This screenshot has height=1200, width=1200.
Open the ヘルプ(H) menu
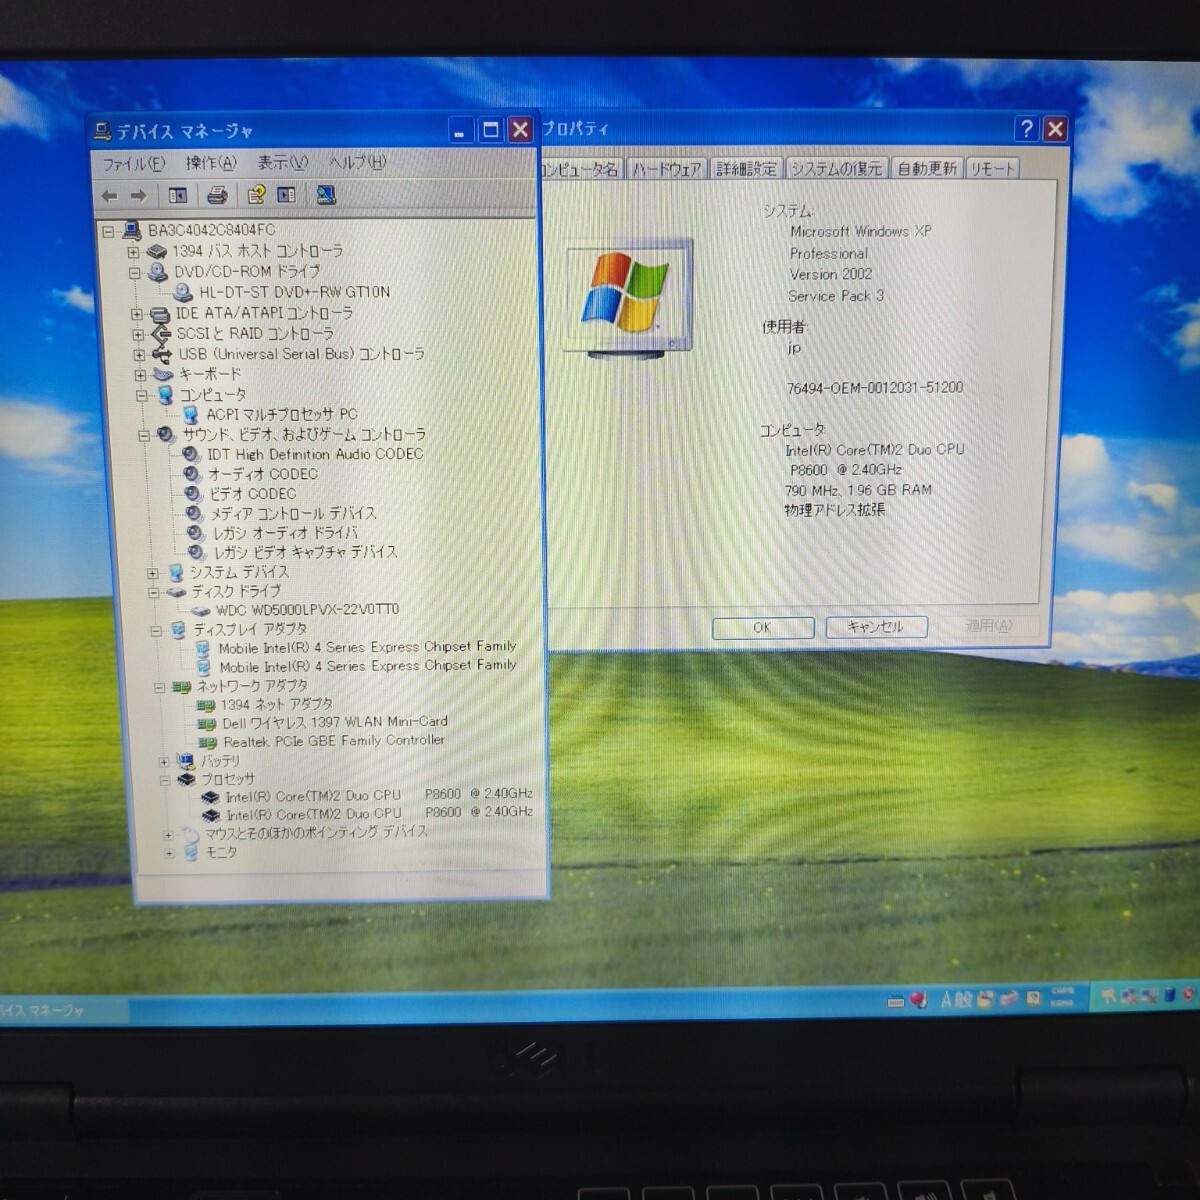(x=357, y=162)
